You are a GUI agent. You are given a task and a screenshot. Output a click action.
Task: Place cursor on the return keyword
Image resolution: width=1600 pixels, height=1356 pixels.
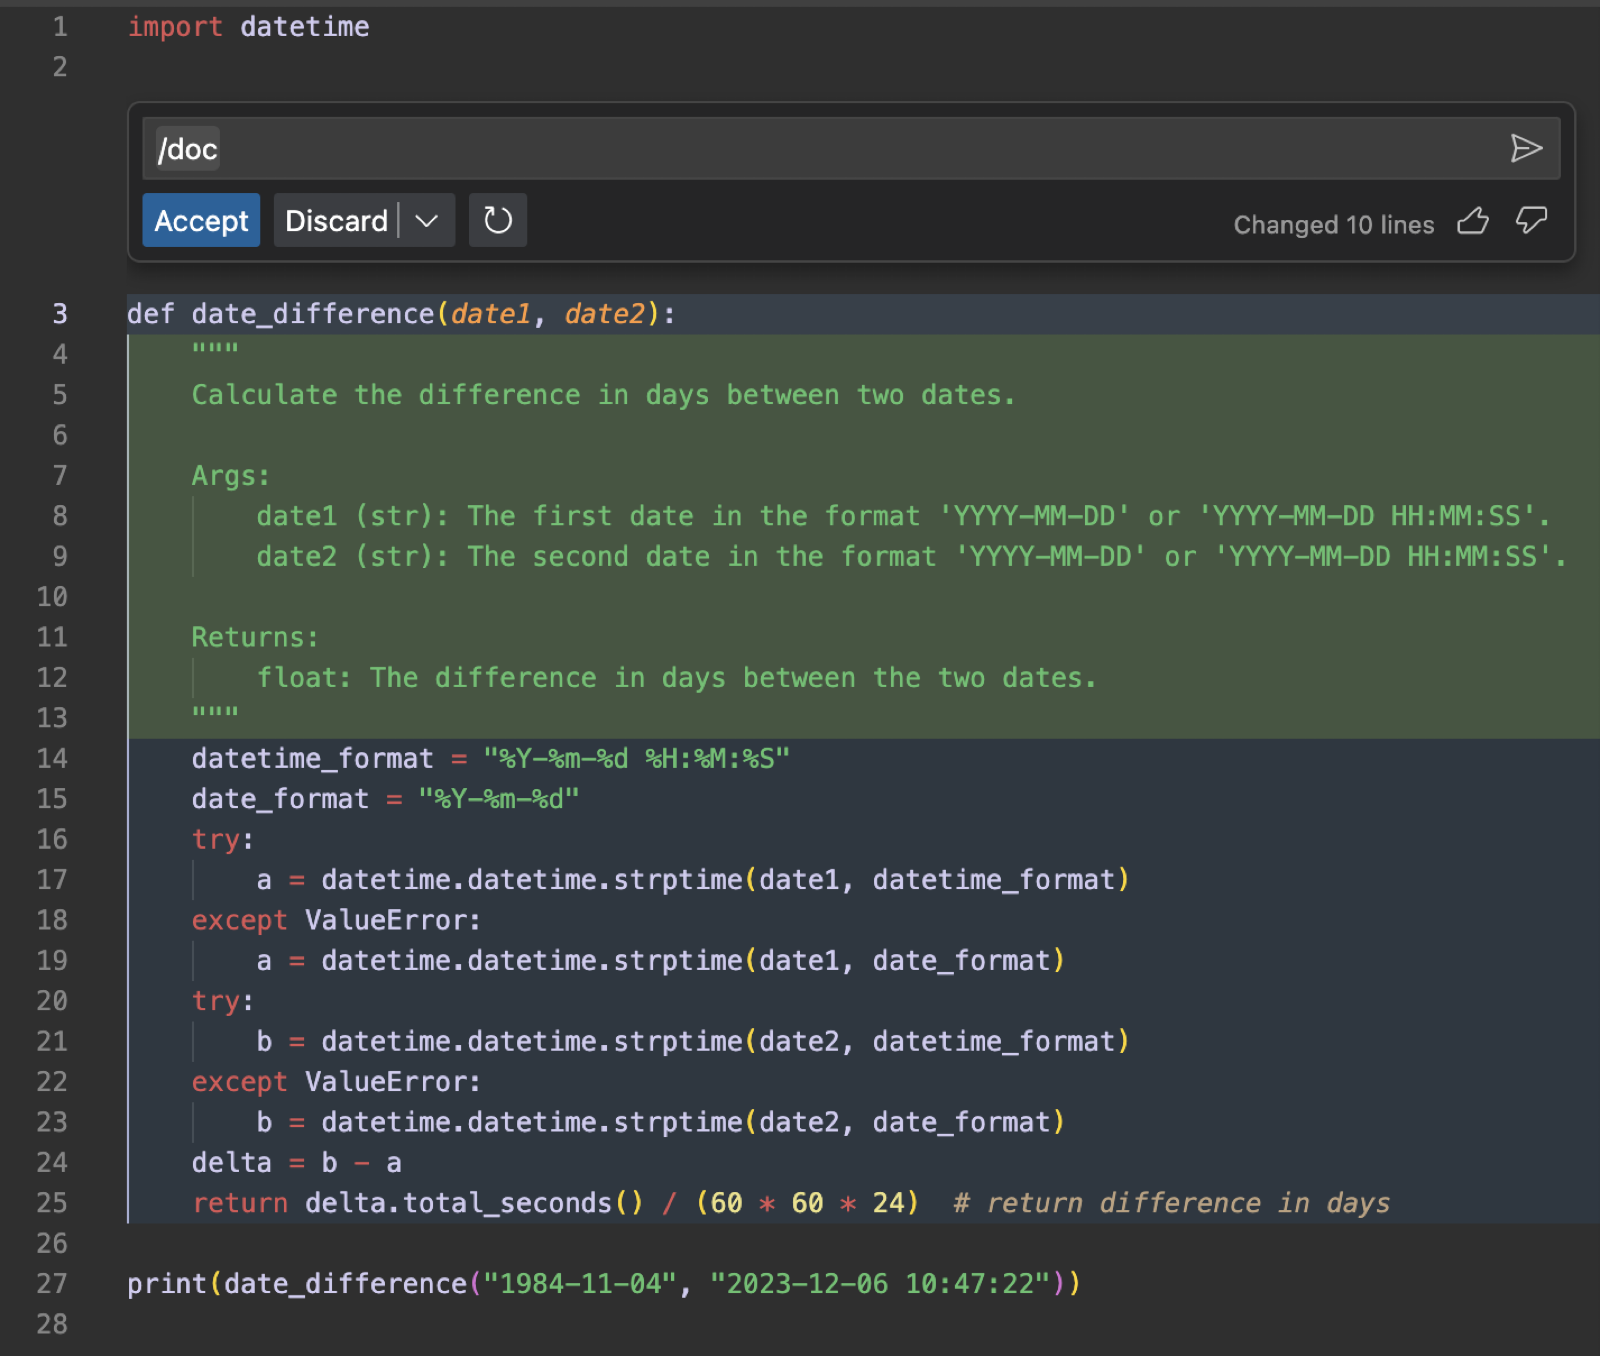tap(239, 1202)
